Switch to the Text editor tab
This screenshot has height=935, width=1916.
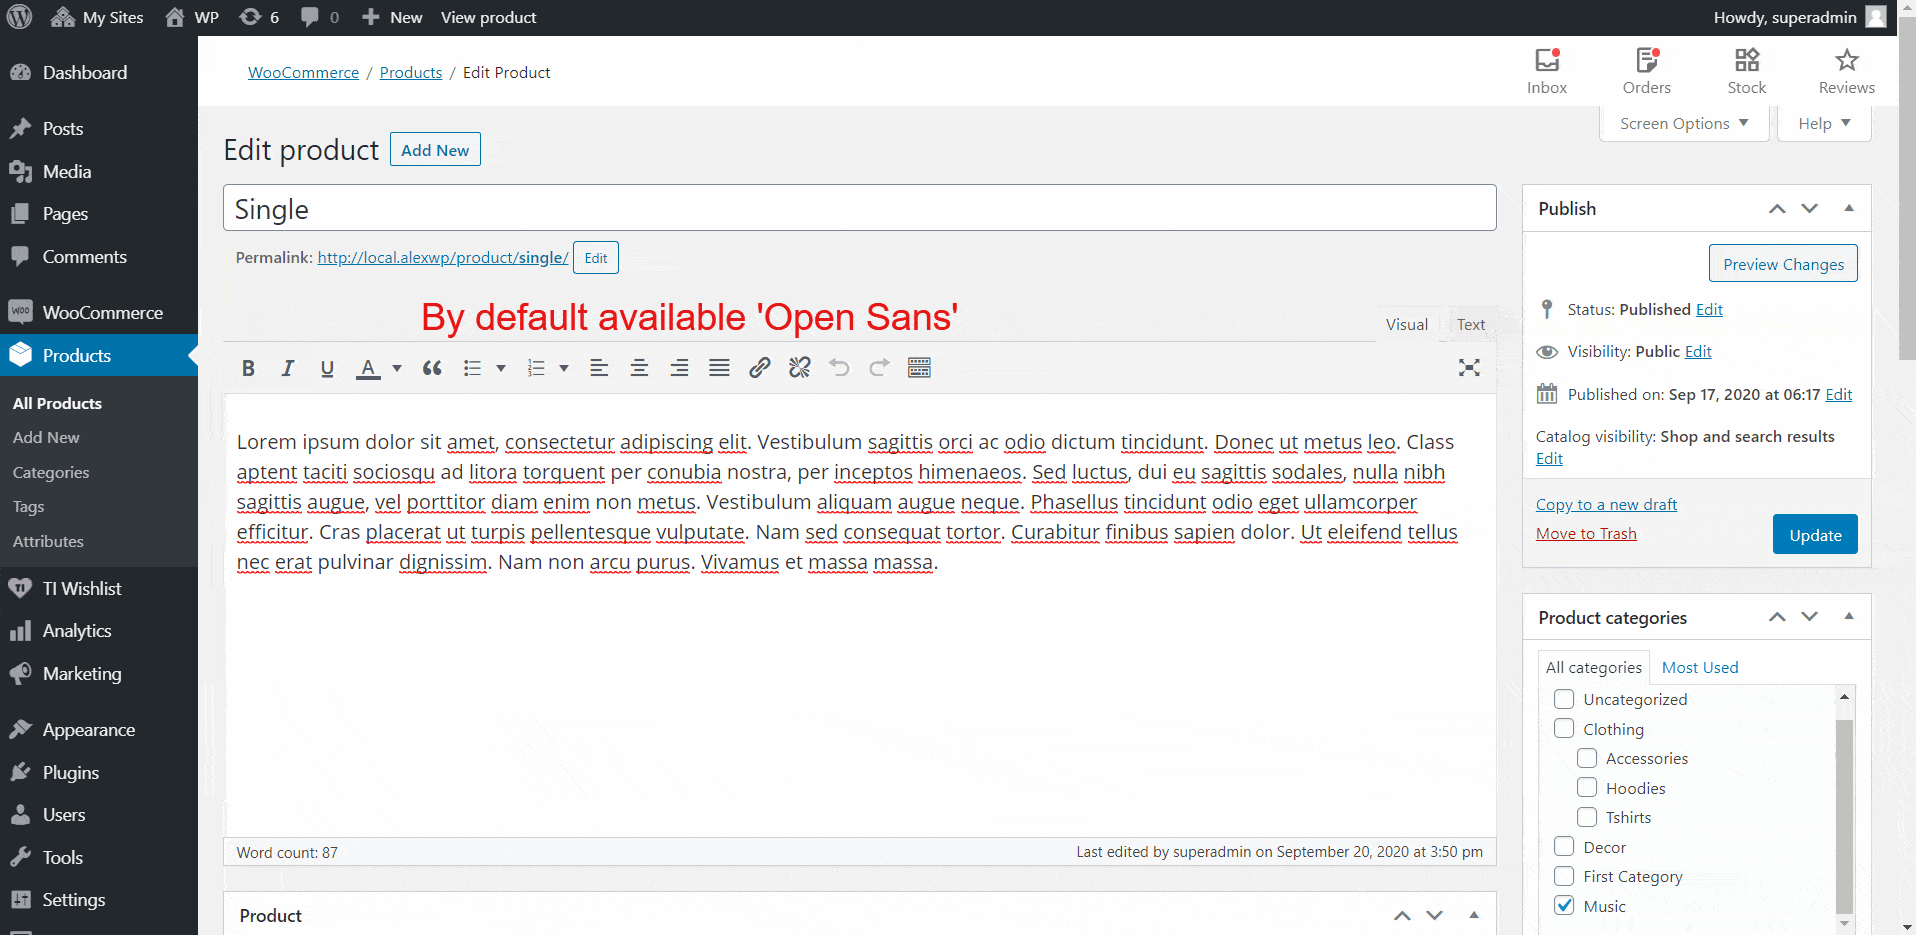[1471, 324]
